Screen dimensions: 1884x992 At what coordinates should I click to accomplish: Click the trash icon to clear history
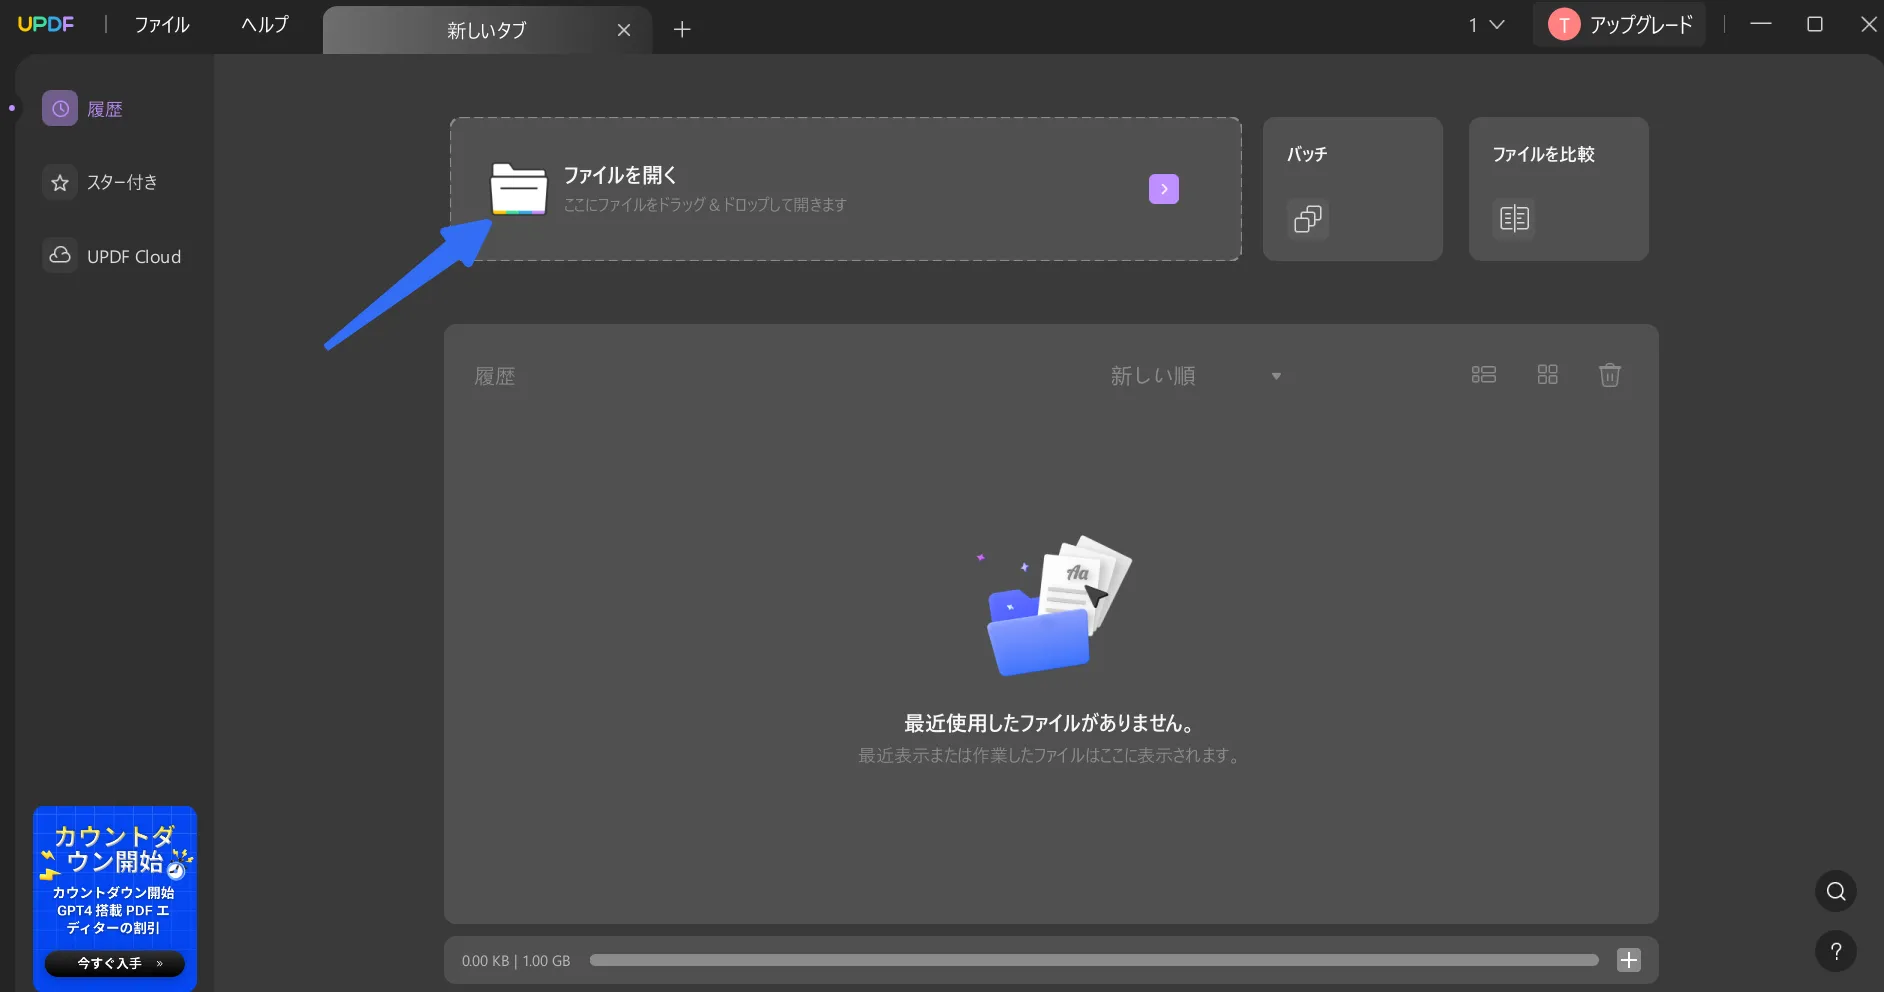click(1610, 375)
